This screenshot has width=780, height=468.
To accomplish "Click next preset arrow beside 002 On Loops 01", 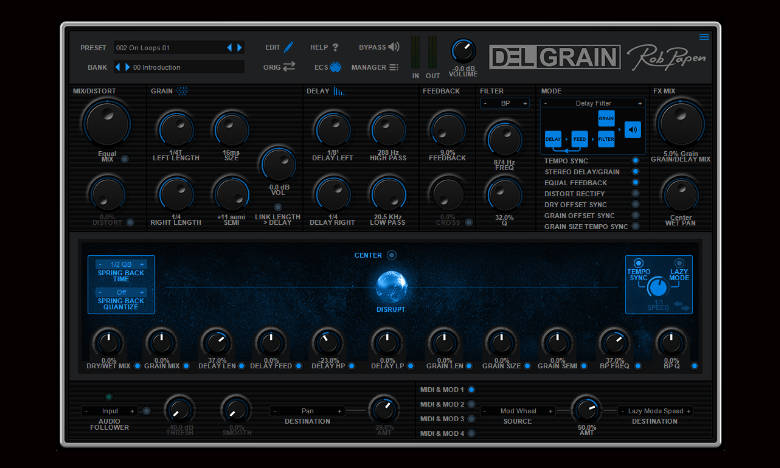I will click(239, 47).
